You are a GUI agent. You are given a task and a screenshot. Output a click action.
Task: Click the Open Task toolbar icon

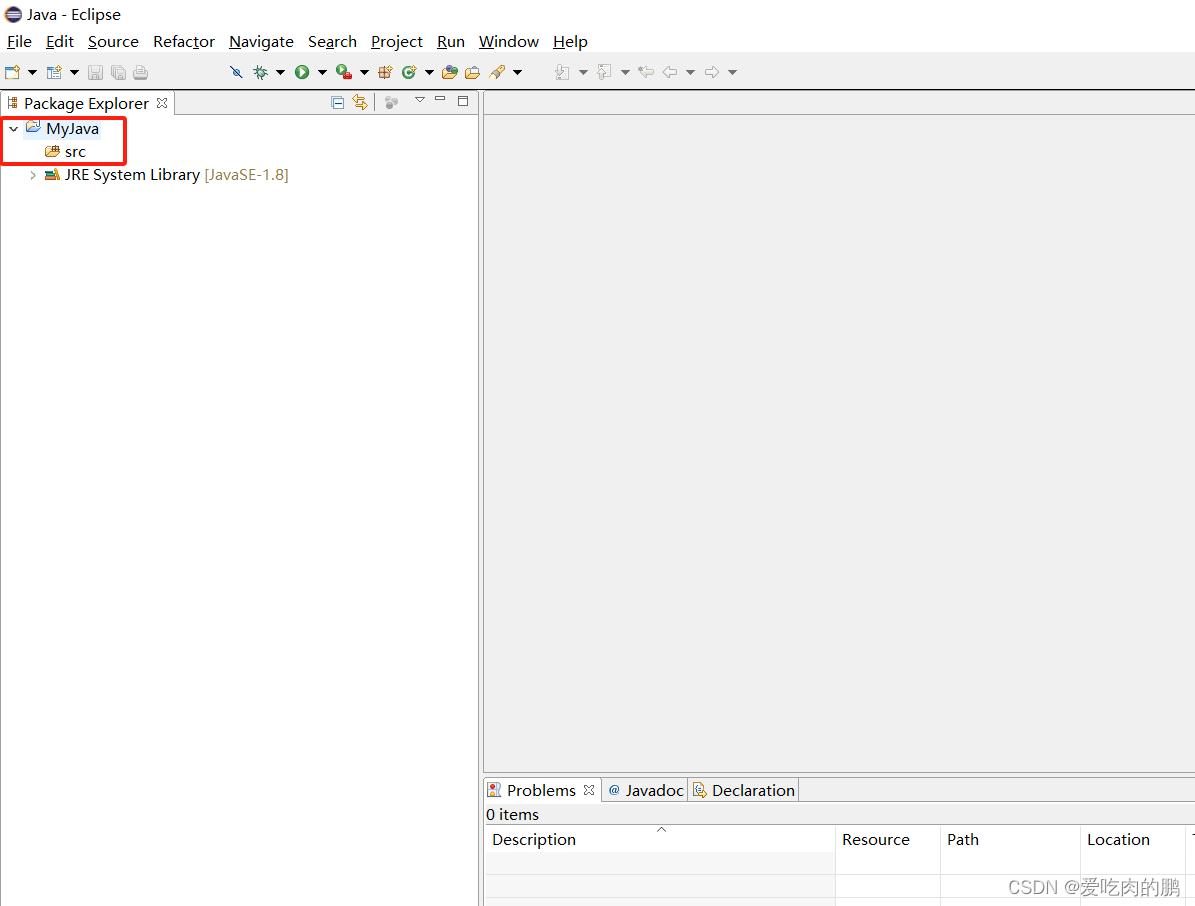[x=473, y=72]
